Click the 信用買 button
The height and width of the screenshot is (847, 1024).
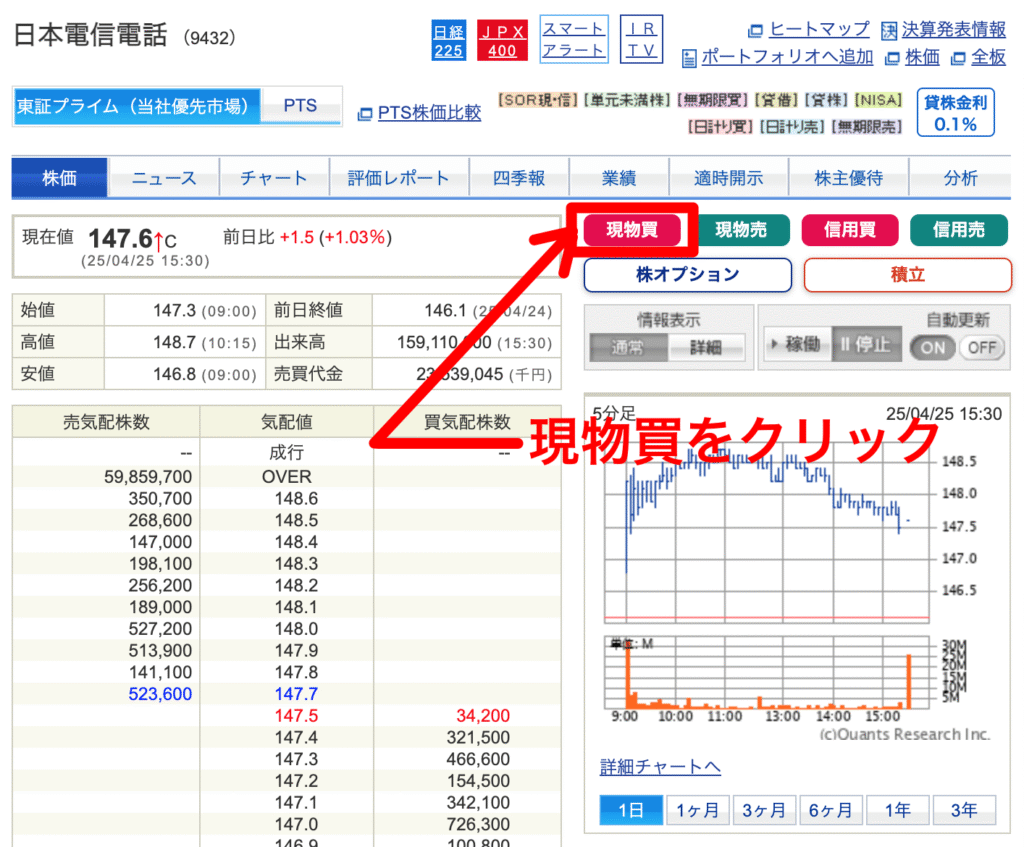click(850, 230)
